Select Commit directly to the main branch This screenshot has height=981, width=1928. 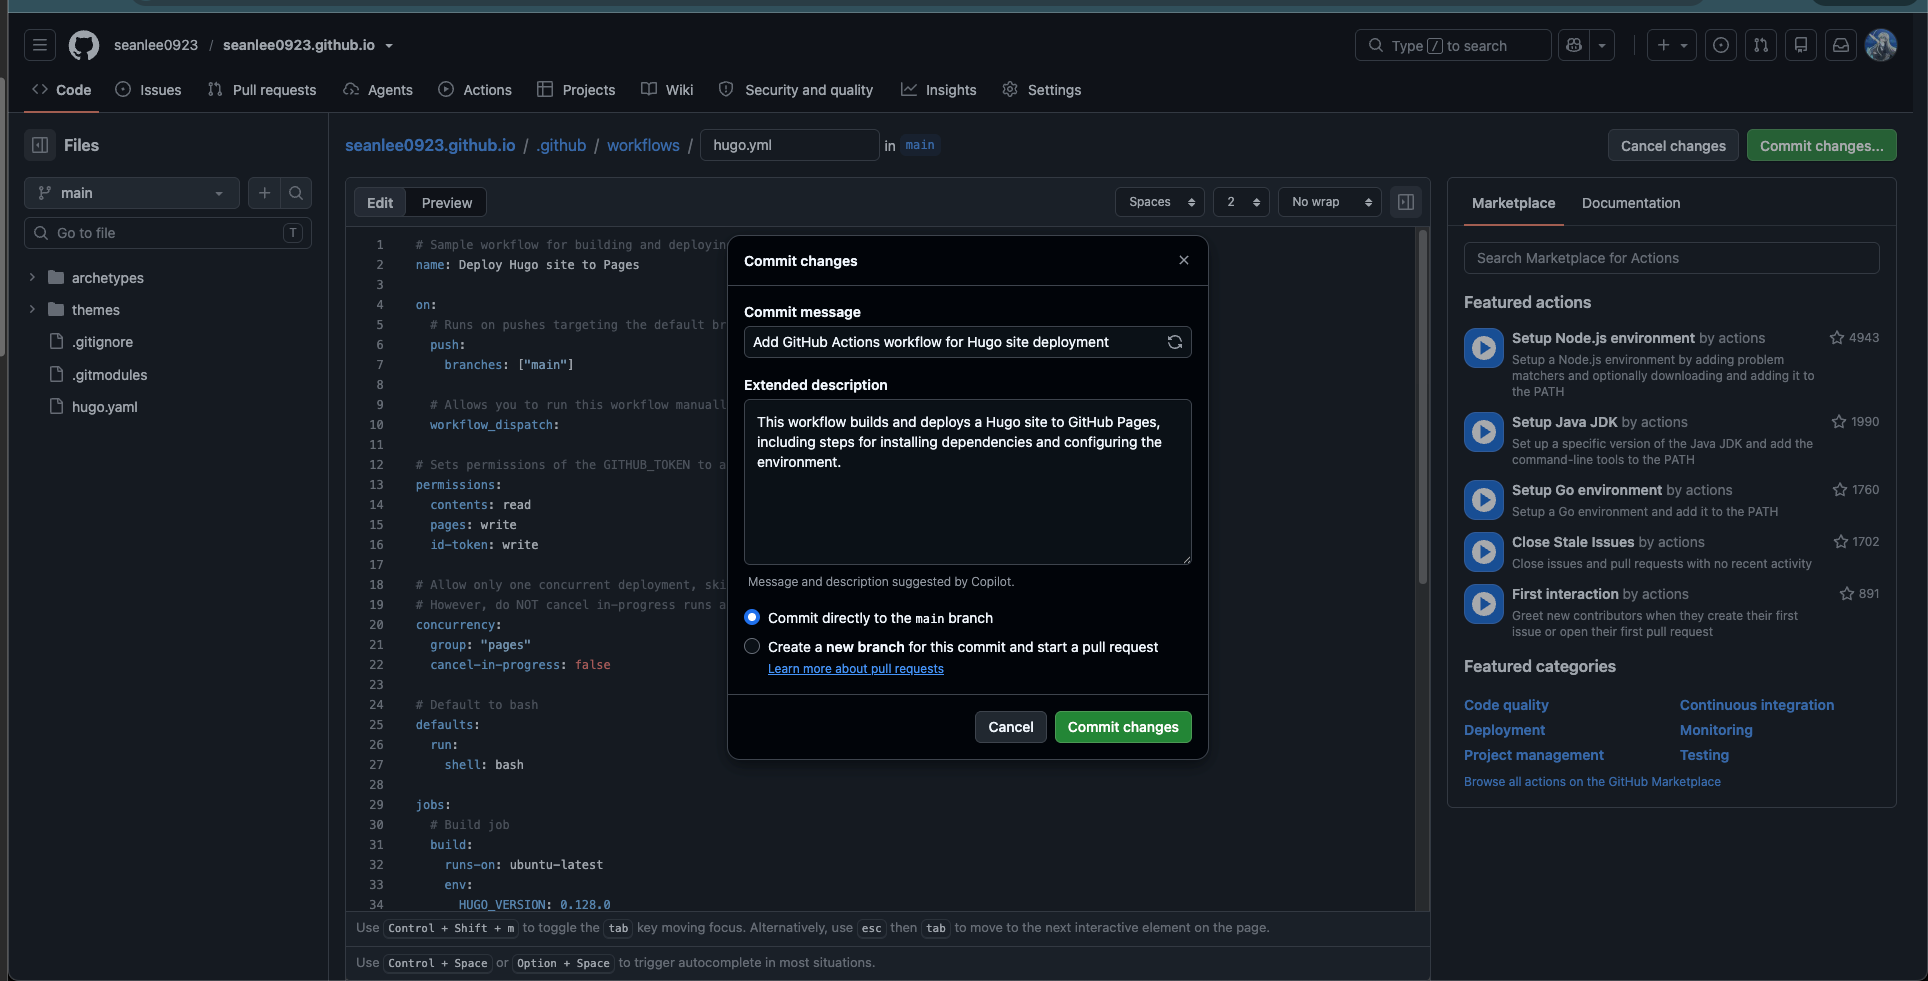point(752,618)
